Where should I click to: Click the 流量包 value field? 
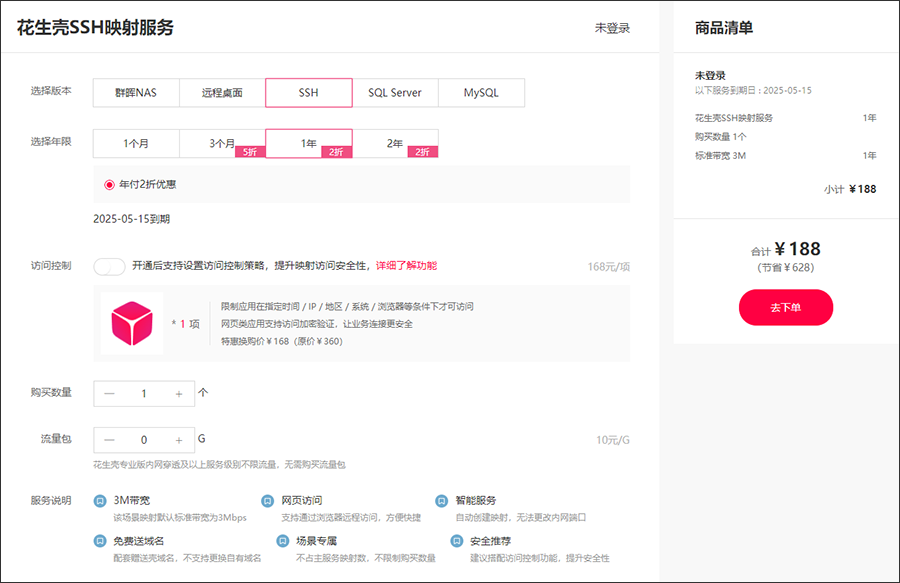144,440
